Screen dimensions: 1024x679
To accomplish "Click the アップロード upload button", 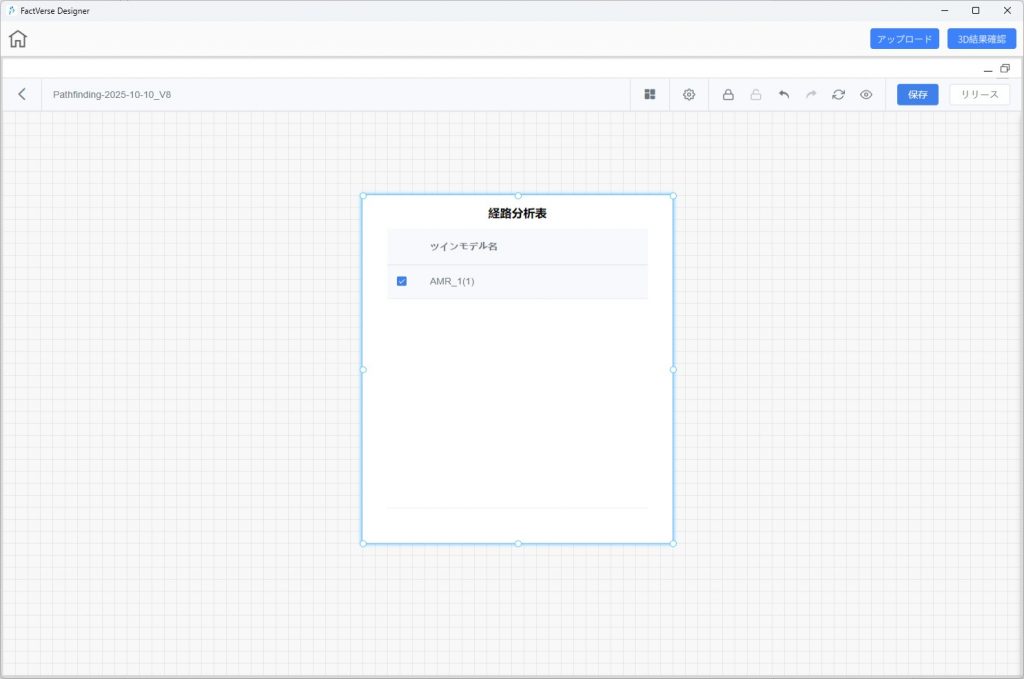I will click(x=904, y=39).
